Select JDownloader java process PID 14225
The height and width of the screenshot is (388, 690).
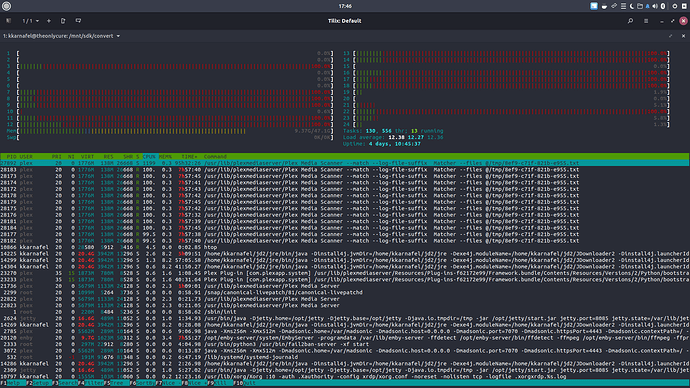click(345, 254)
